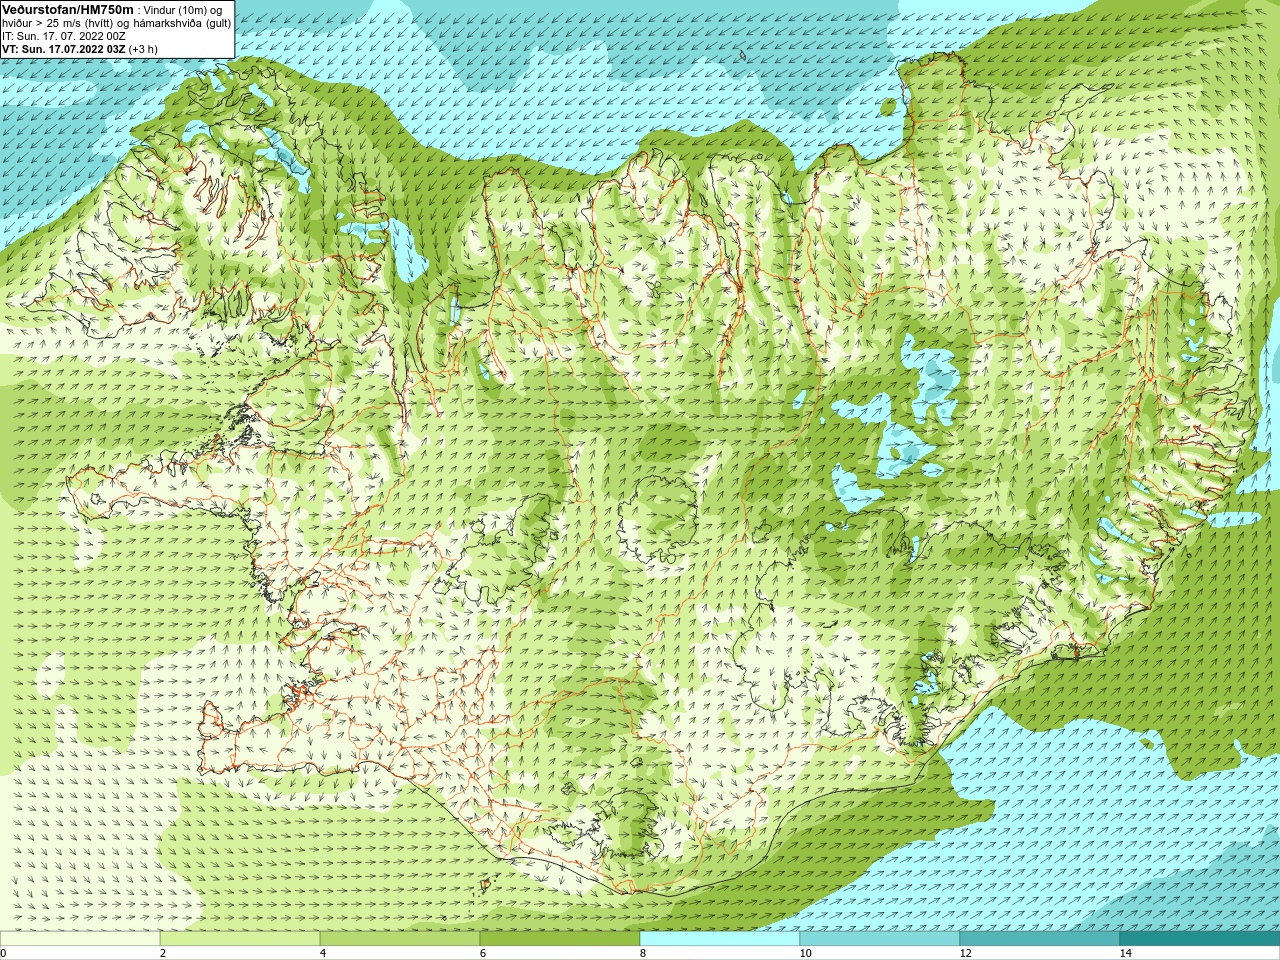Select the dark teal above-14 legend swatch

coord(1200,939)
